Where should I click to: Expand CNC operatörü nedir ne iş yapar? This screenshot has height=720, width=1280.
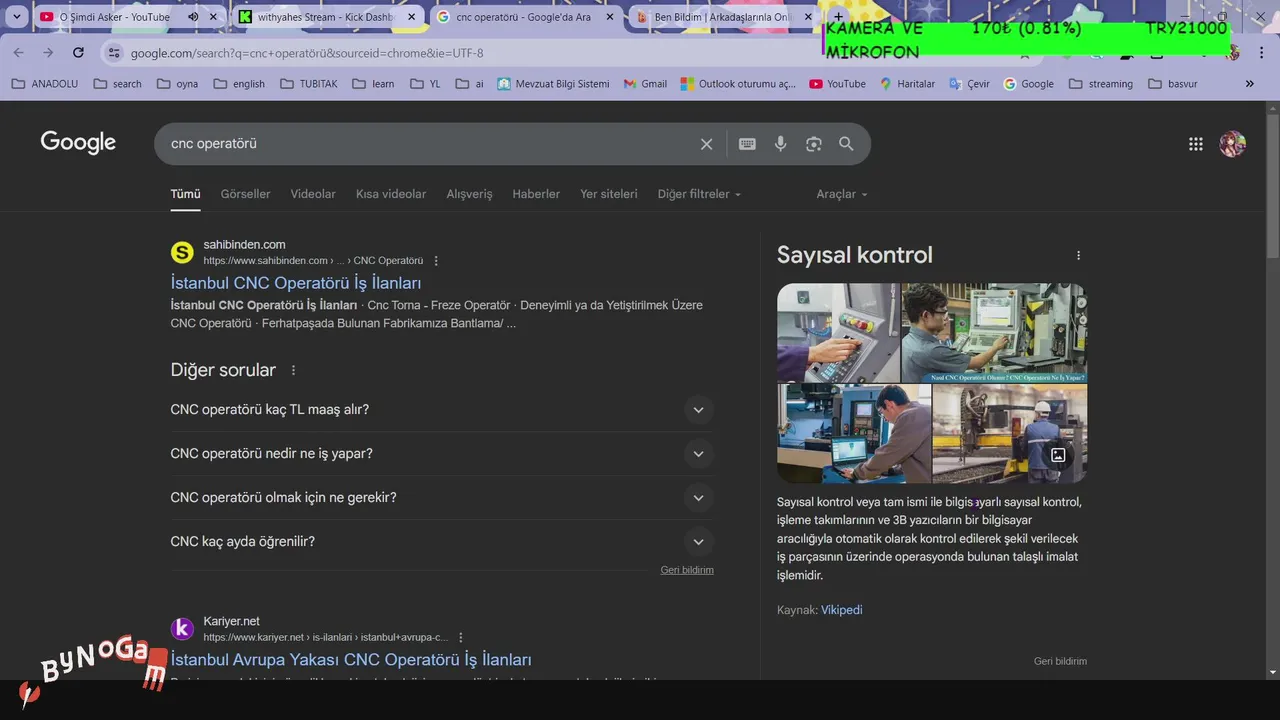point(442,453)
